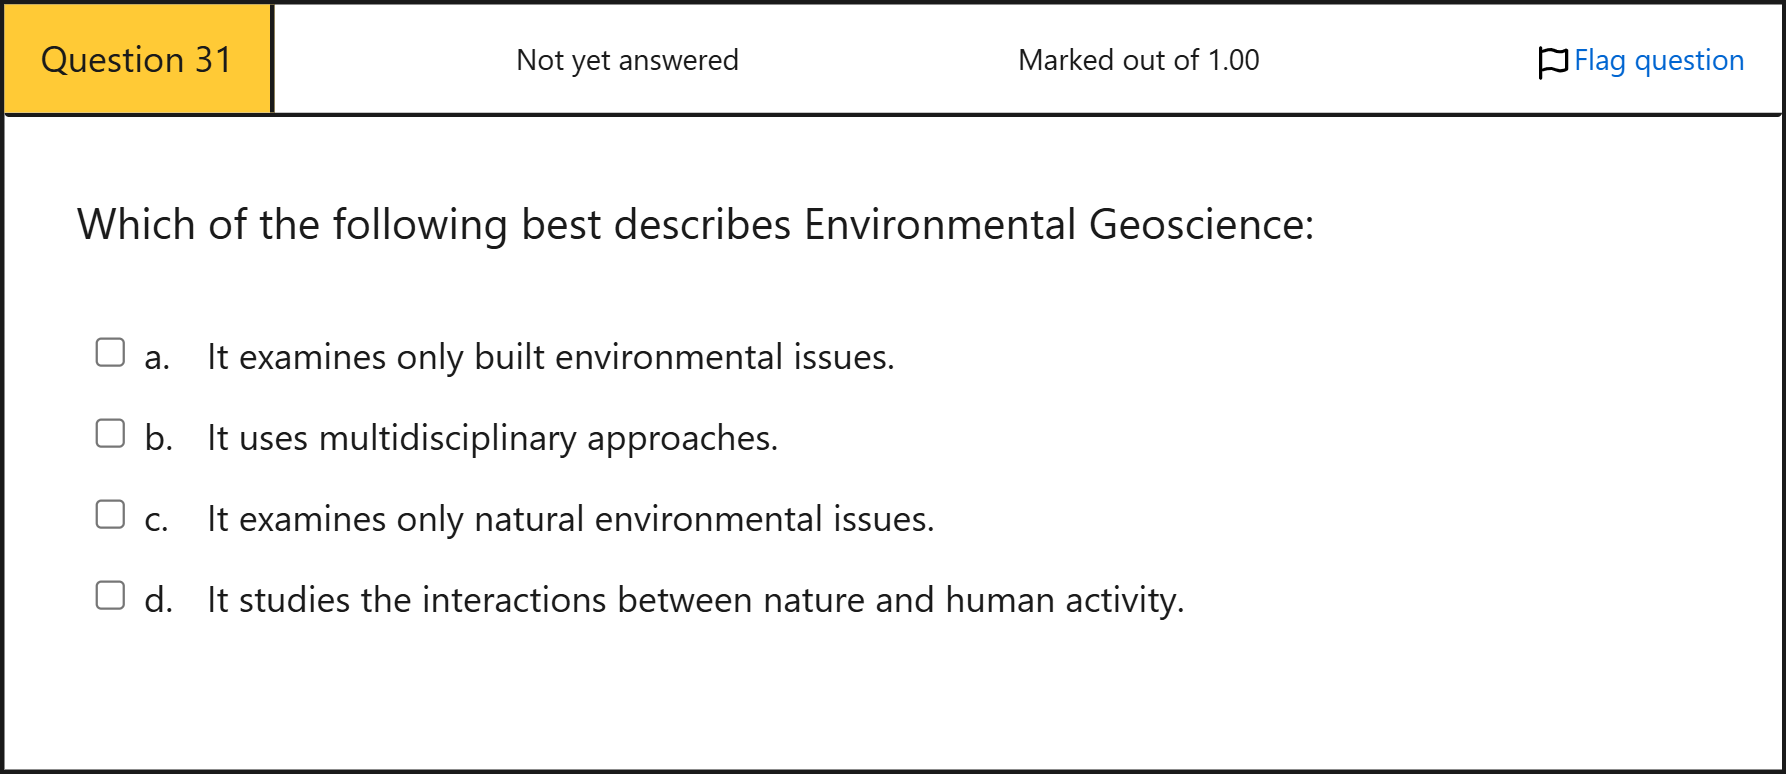1786x774 pixels.
Task: Click the letter 'c.' option label
Action: pyautogui.click(x=157, y=520)
